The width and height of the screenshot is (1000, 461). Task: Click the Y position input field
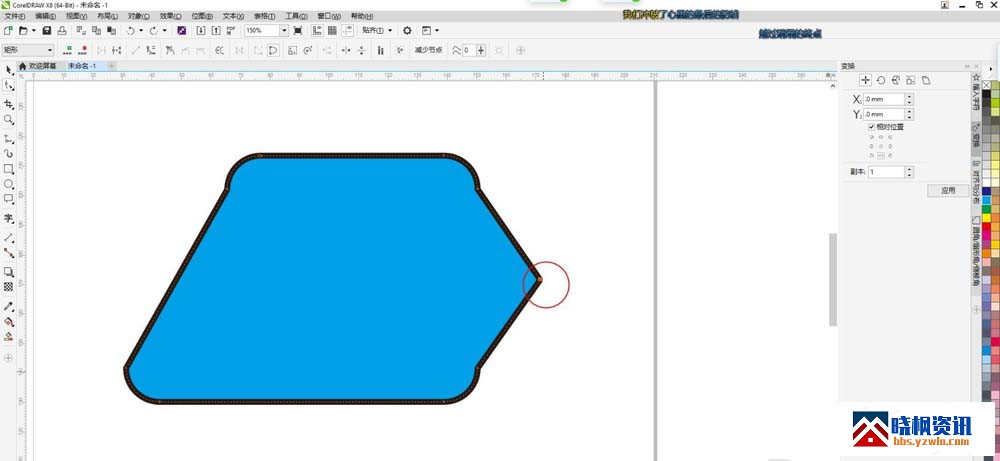coord(884,114)
